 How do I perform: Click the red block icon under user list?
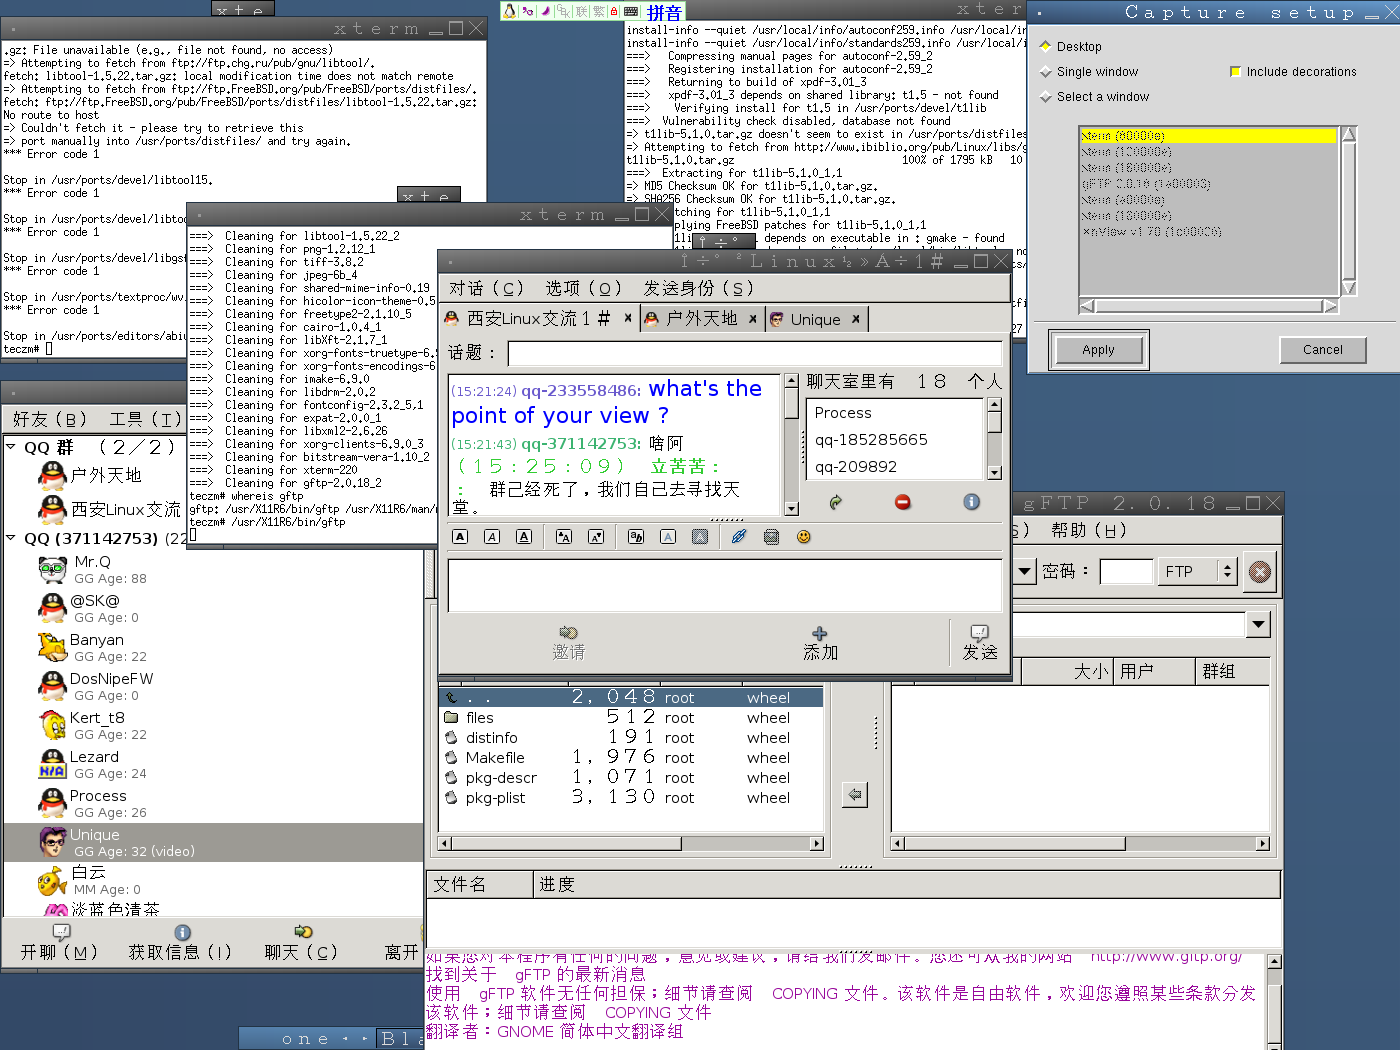pyautogui.click(x=903, y=502)
